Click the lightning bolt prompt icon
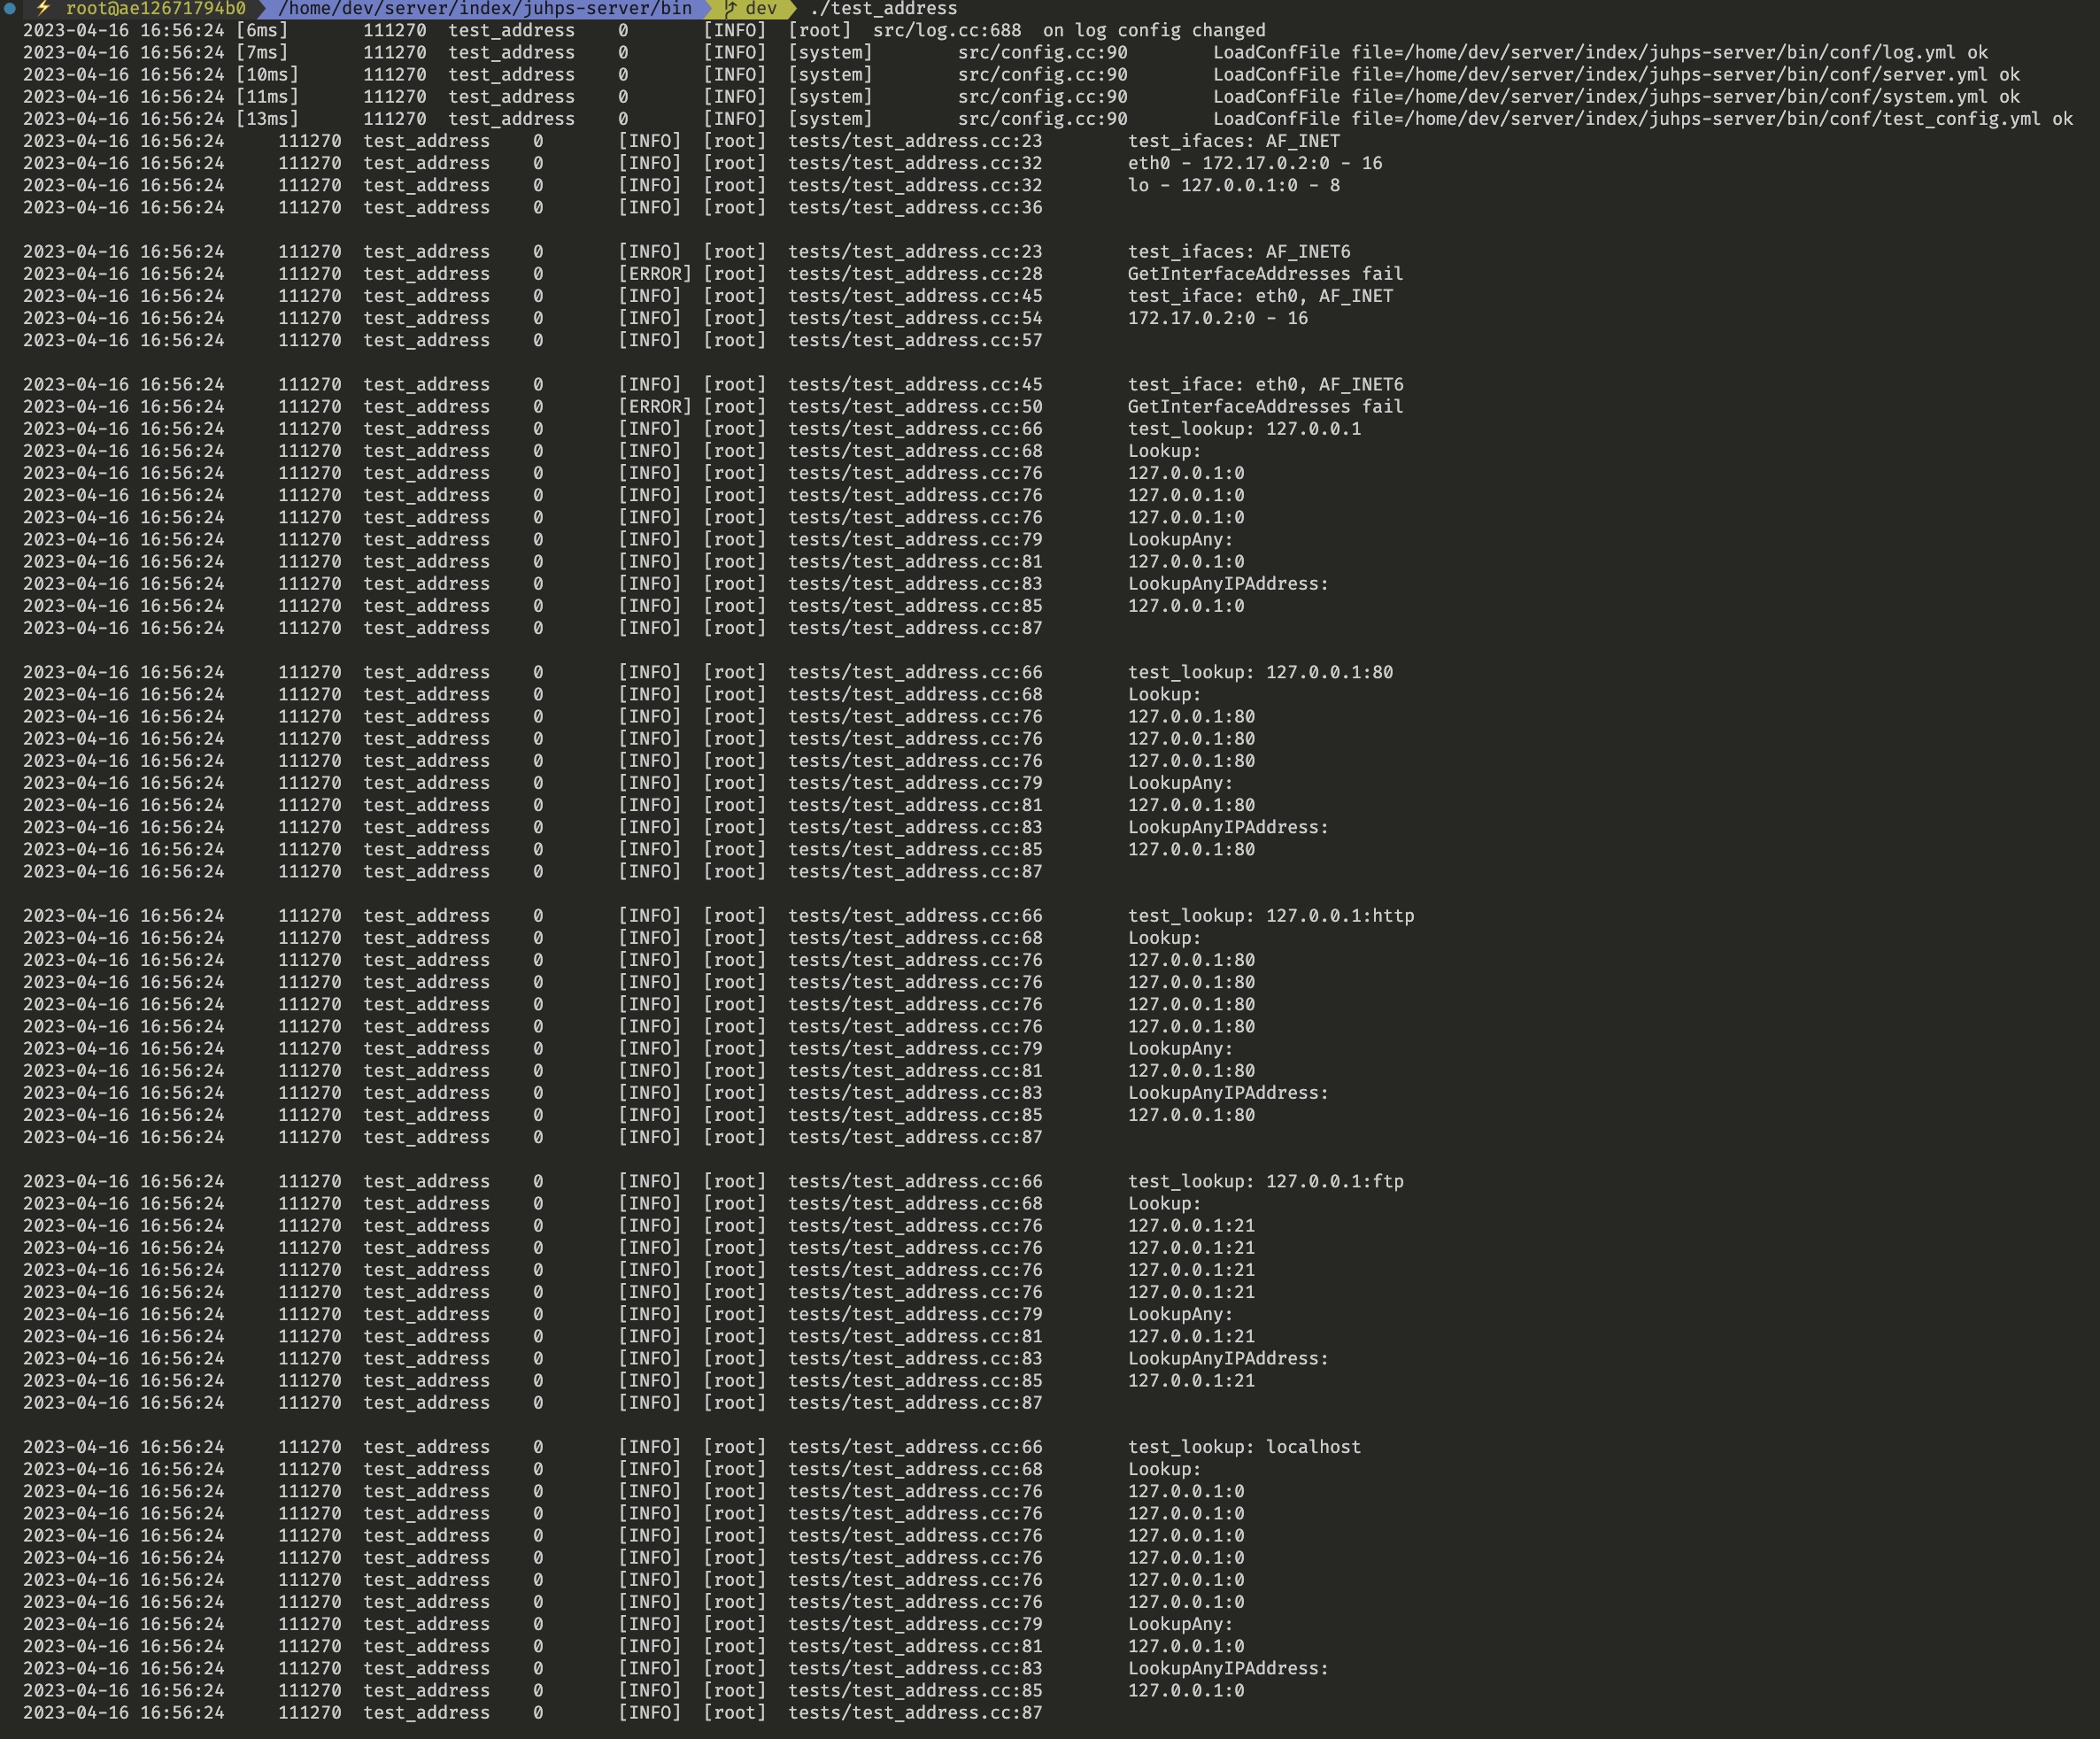 click(x=43, y=8)
